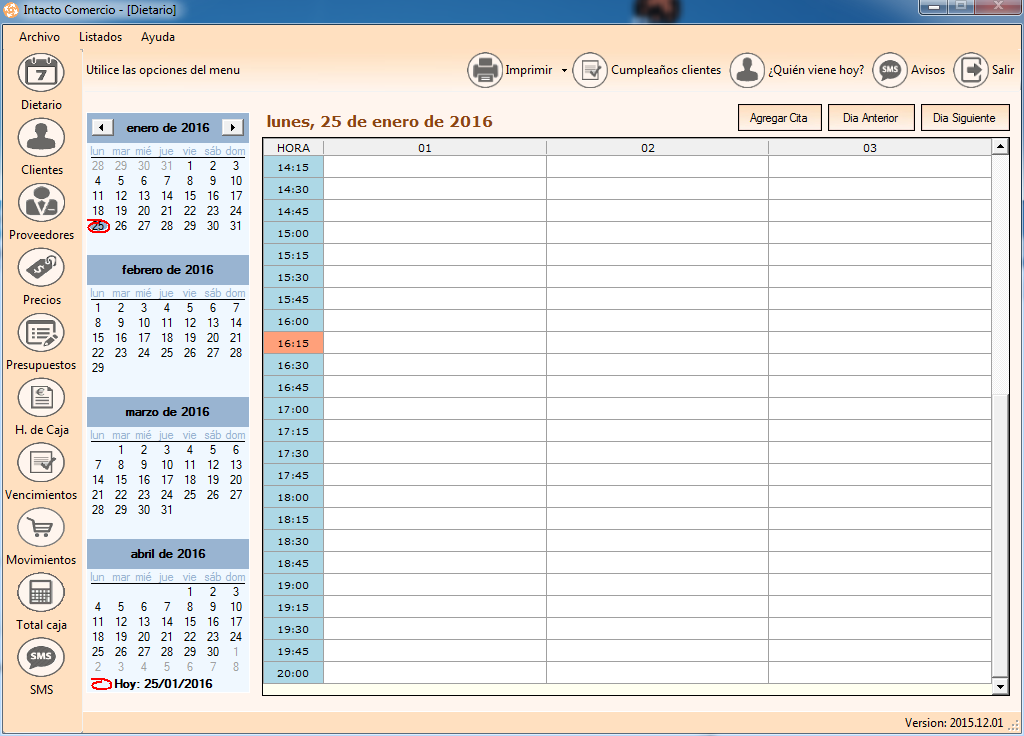Open the Precios price tag icon

41,268
